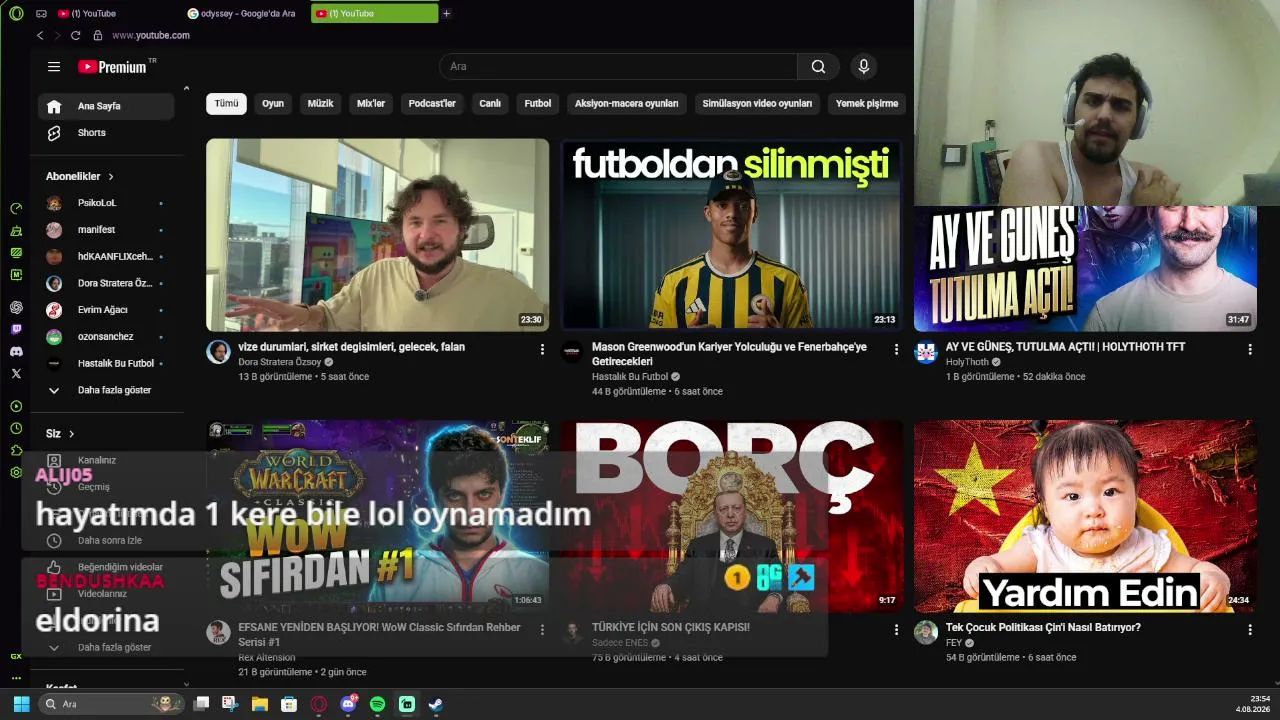
Task: Select the Aksiyon-macera oyunları chip
Action: [x=626, y=103]
